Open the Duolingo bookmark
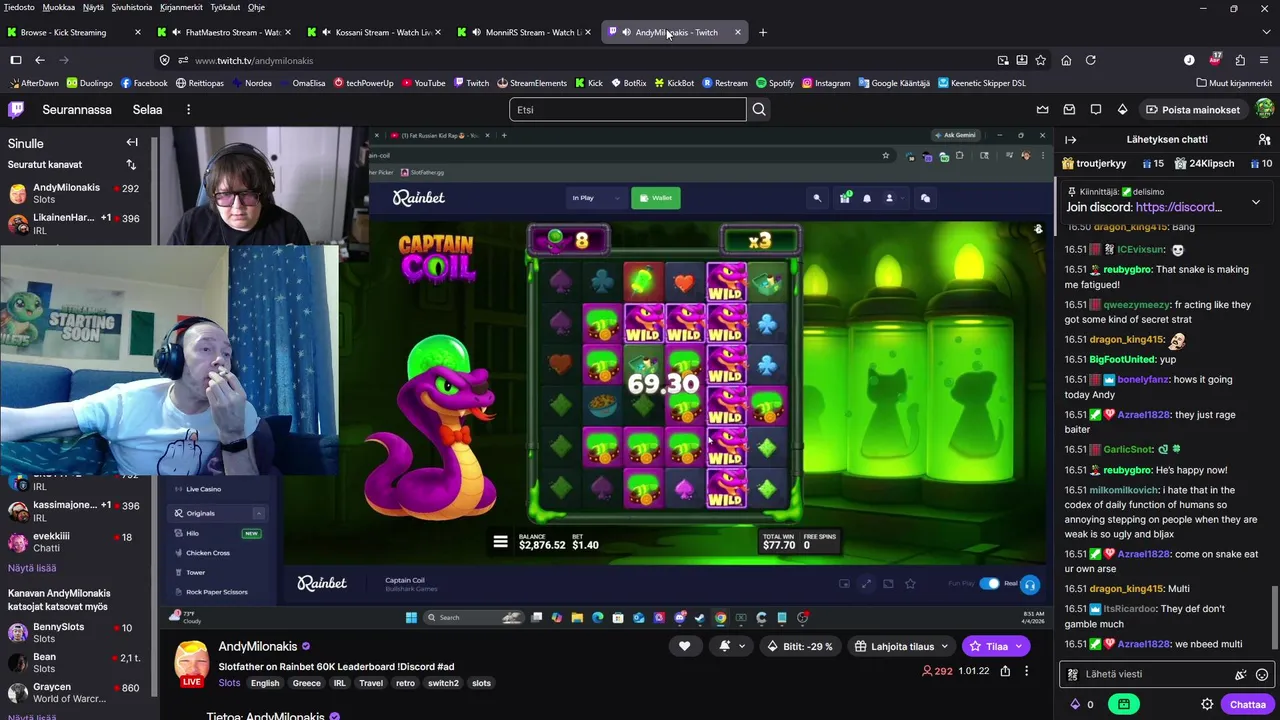This screenshot has width=1280, height=720. pyautogui.click(x=89, y=83)
